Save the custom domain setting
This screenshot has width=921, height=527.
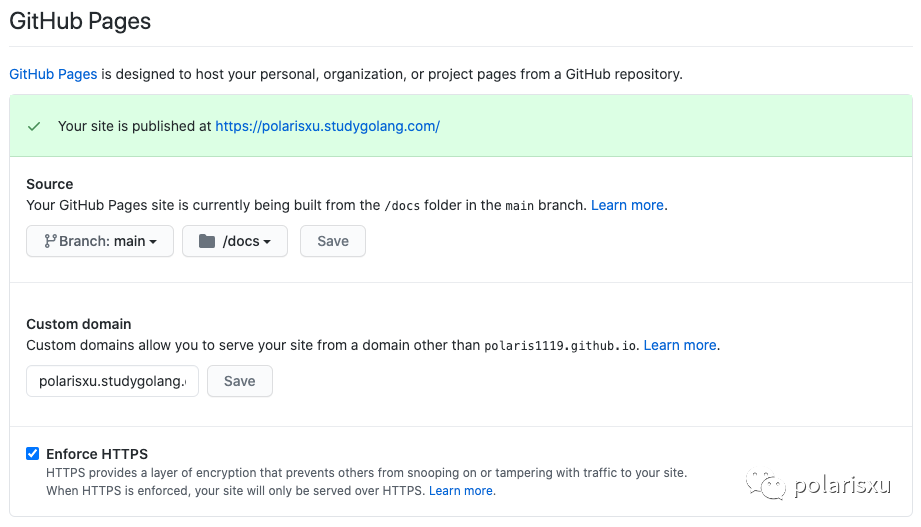pyautogui.click(x=240, y=381)
